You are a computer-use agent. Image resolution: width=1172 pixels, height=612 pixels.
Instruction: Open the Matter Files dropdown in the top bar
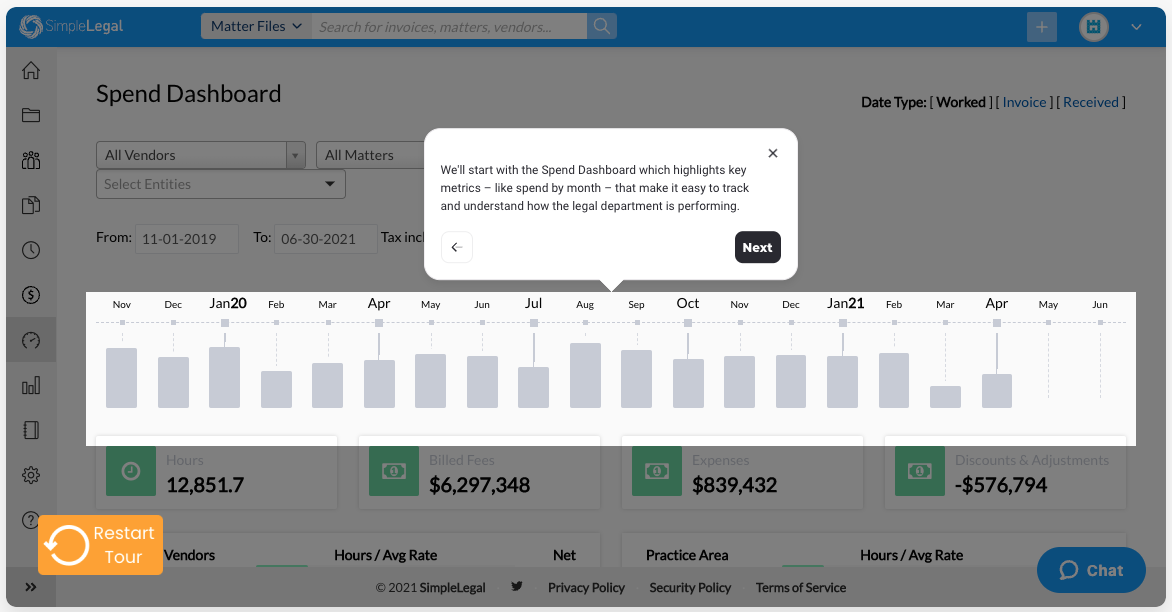256,26
